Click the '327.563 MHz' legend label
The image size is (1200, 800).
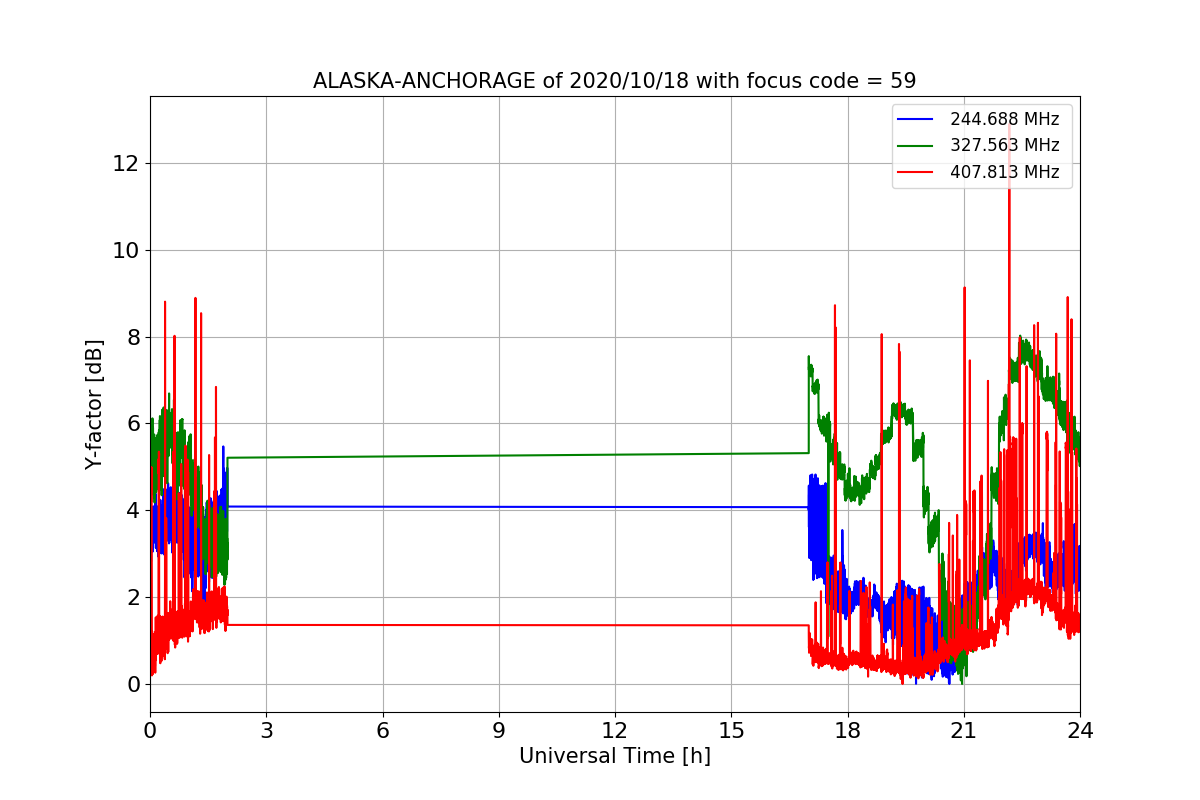point(1004,145)
